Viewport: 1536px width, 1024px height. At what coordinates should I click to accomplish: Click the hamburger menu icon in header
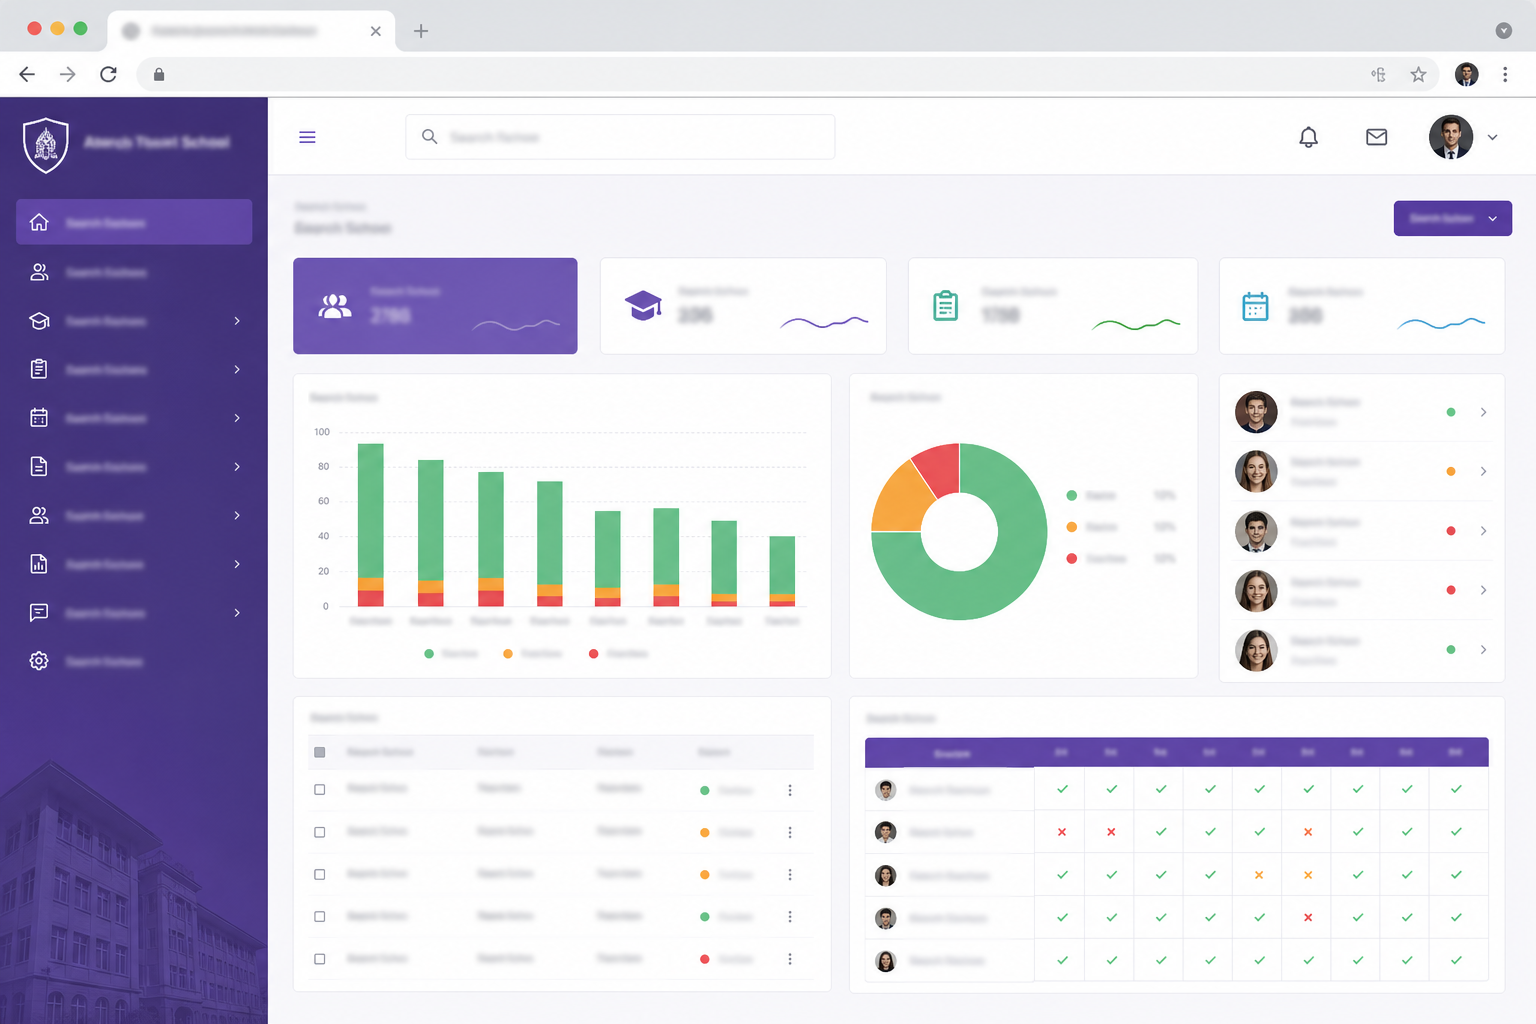tap(307, 137)
